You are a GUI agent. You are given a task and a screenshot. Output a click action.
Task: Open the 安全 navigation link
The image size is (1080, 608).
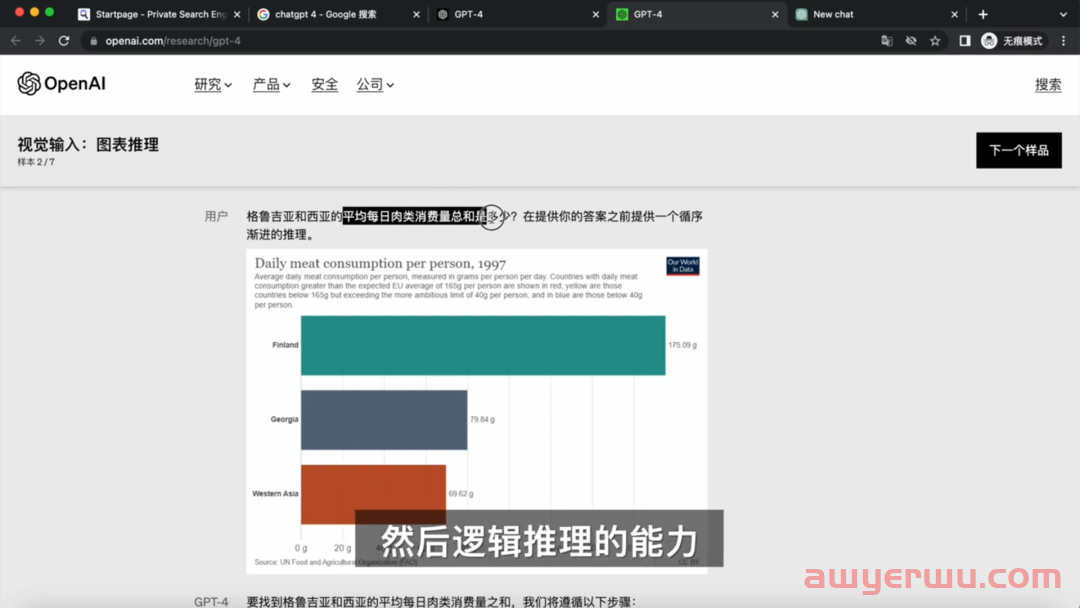(324, 85)
